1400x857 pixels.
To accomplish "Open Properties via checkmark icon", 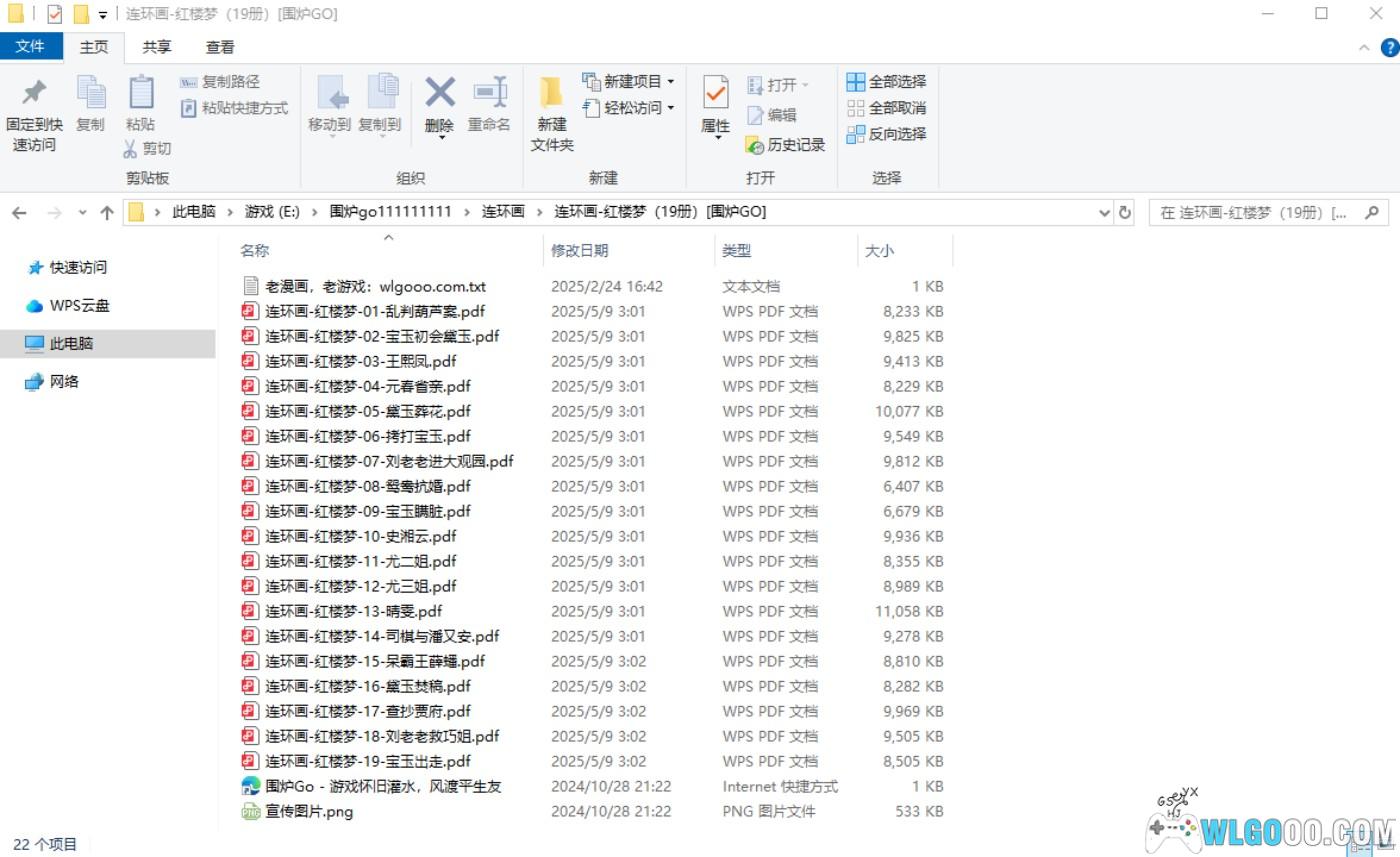I will tap(715, 94).
